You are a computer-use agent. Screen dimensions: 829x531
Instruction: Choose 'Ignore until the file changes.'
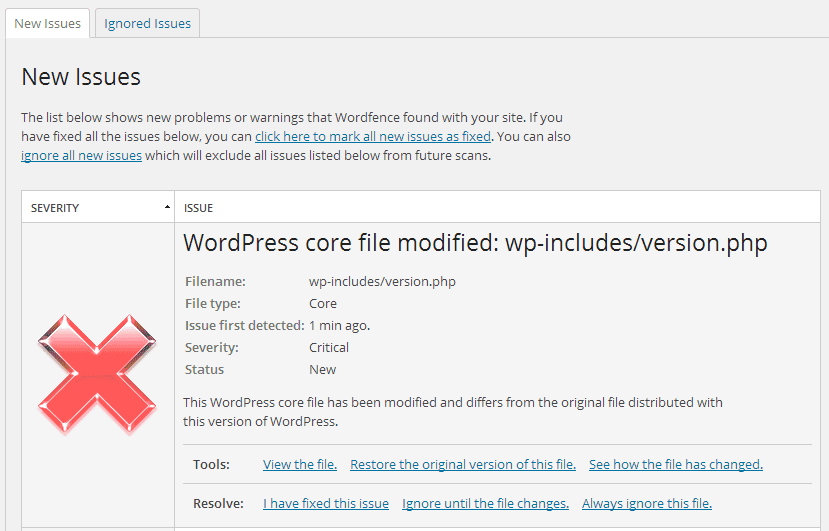[485, 503]
